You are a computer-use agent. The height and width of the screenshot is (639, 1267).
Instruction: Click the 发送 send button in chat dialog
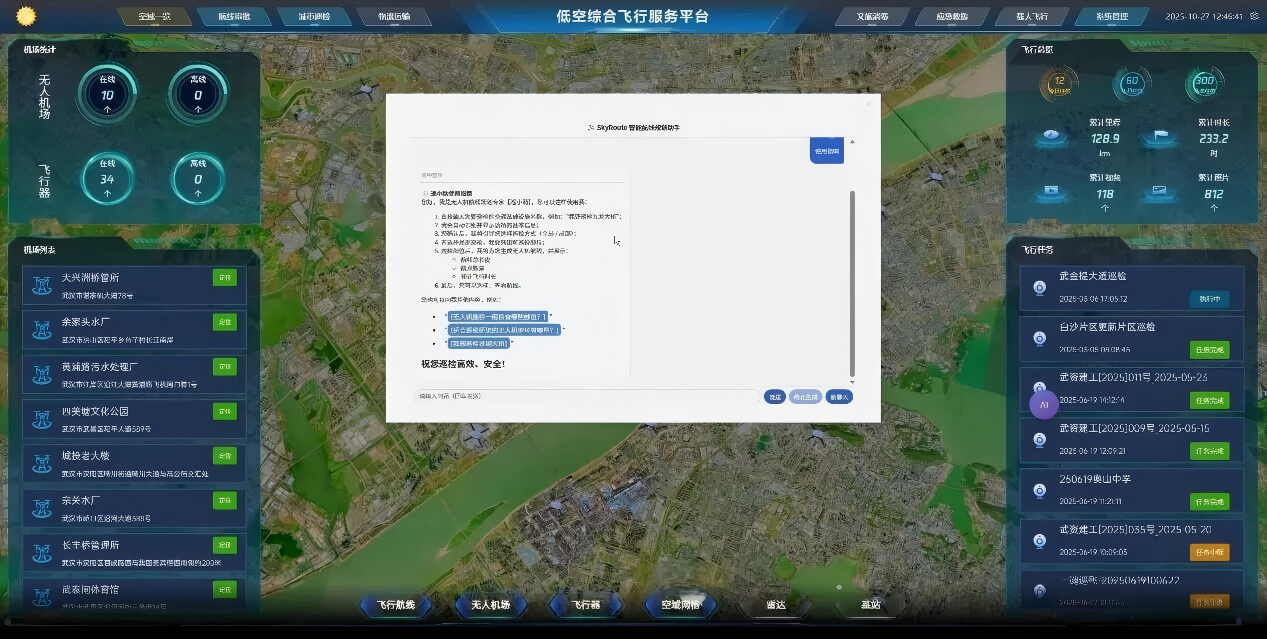(774, 397)
